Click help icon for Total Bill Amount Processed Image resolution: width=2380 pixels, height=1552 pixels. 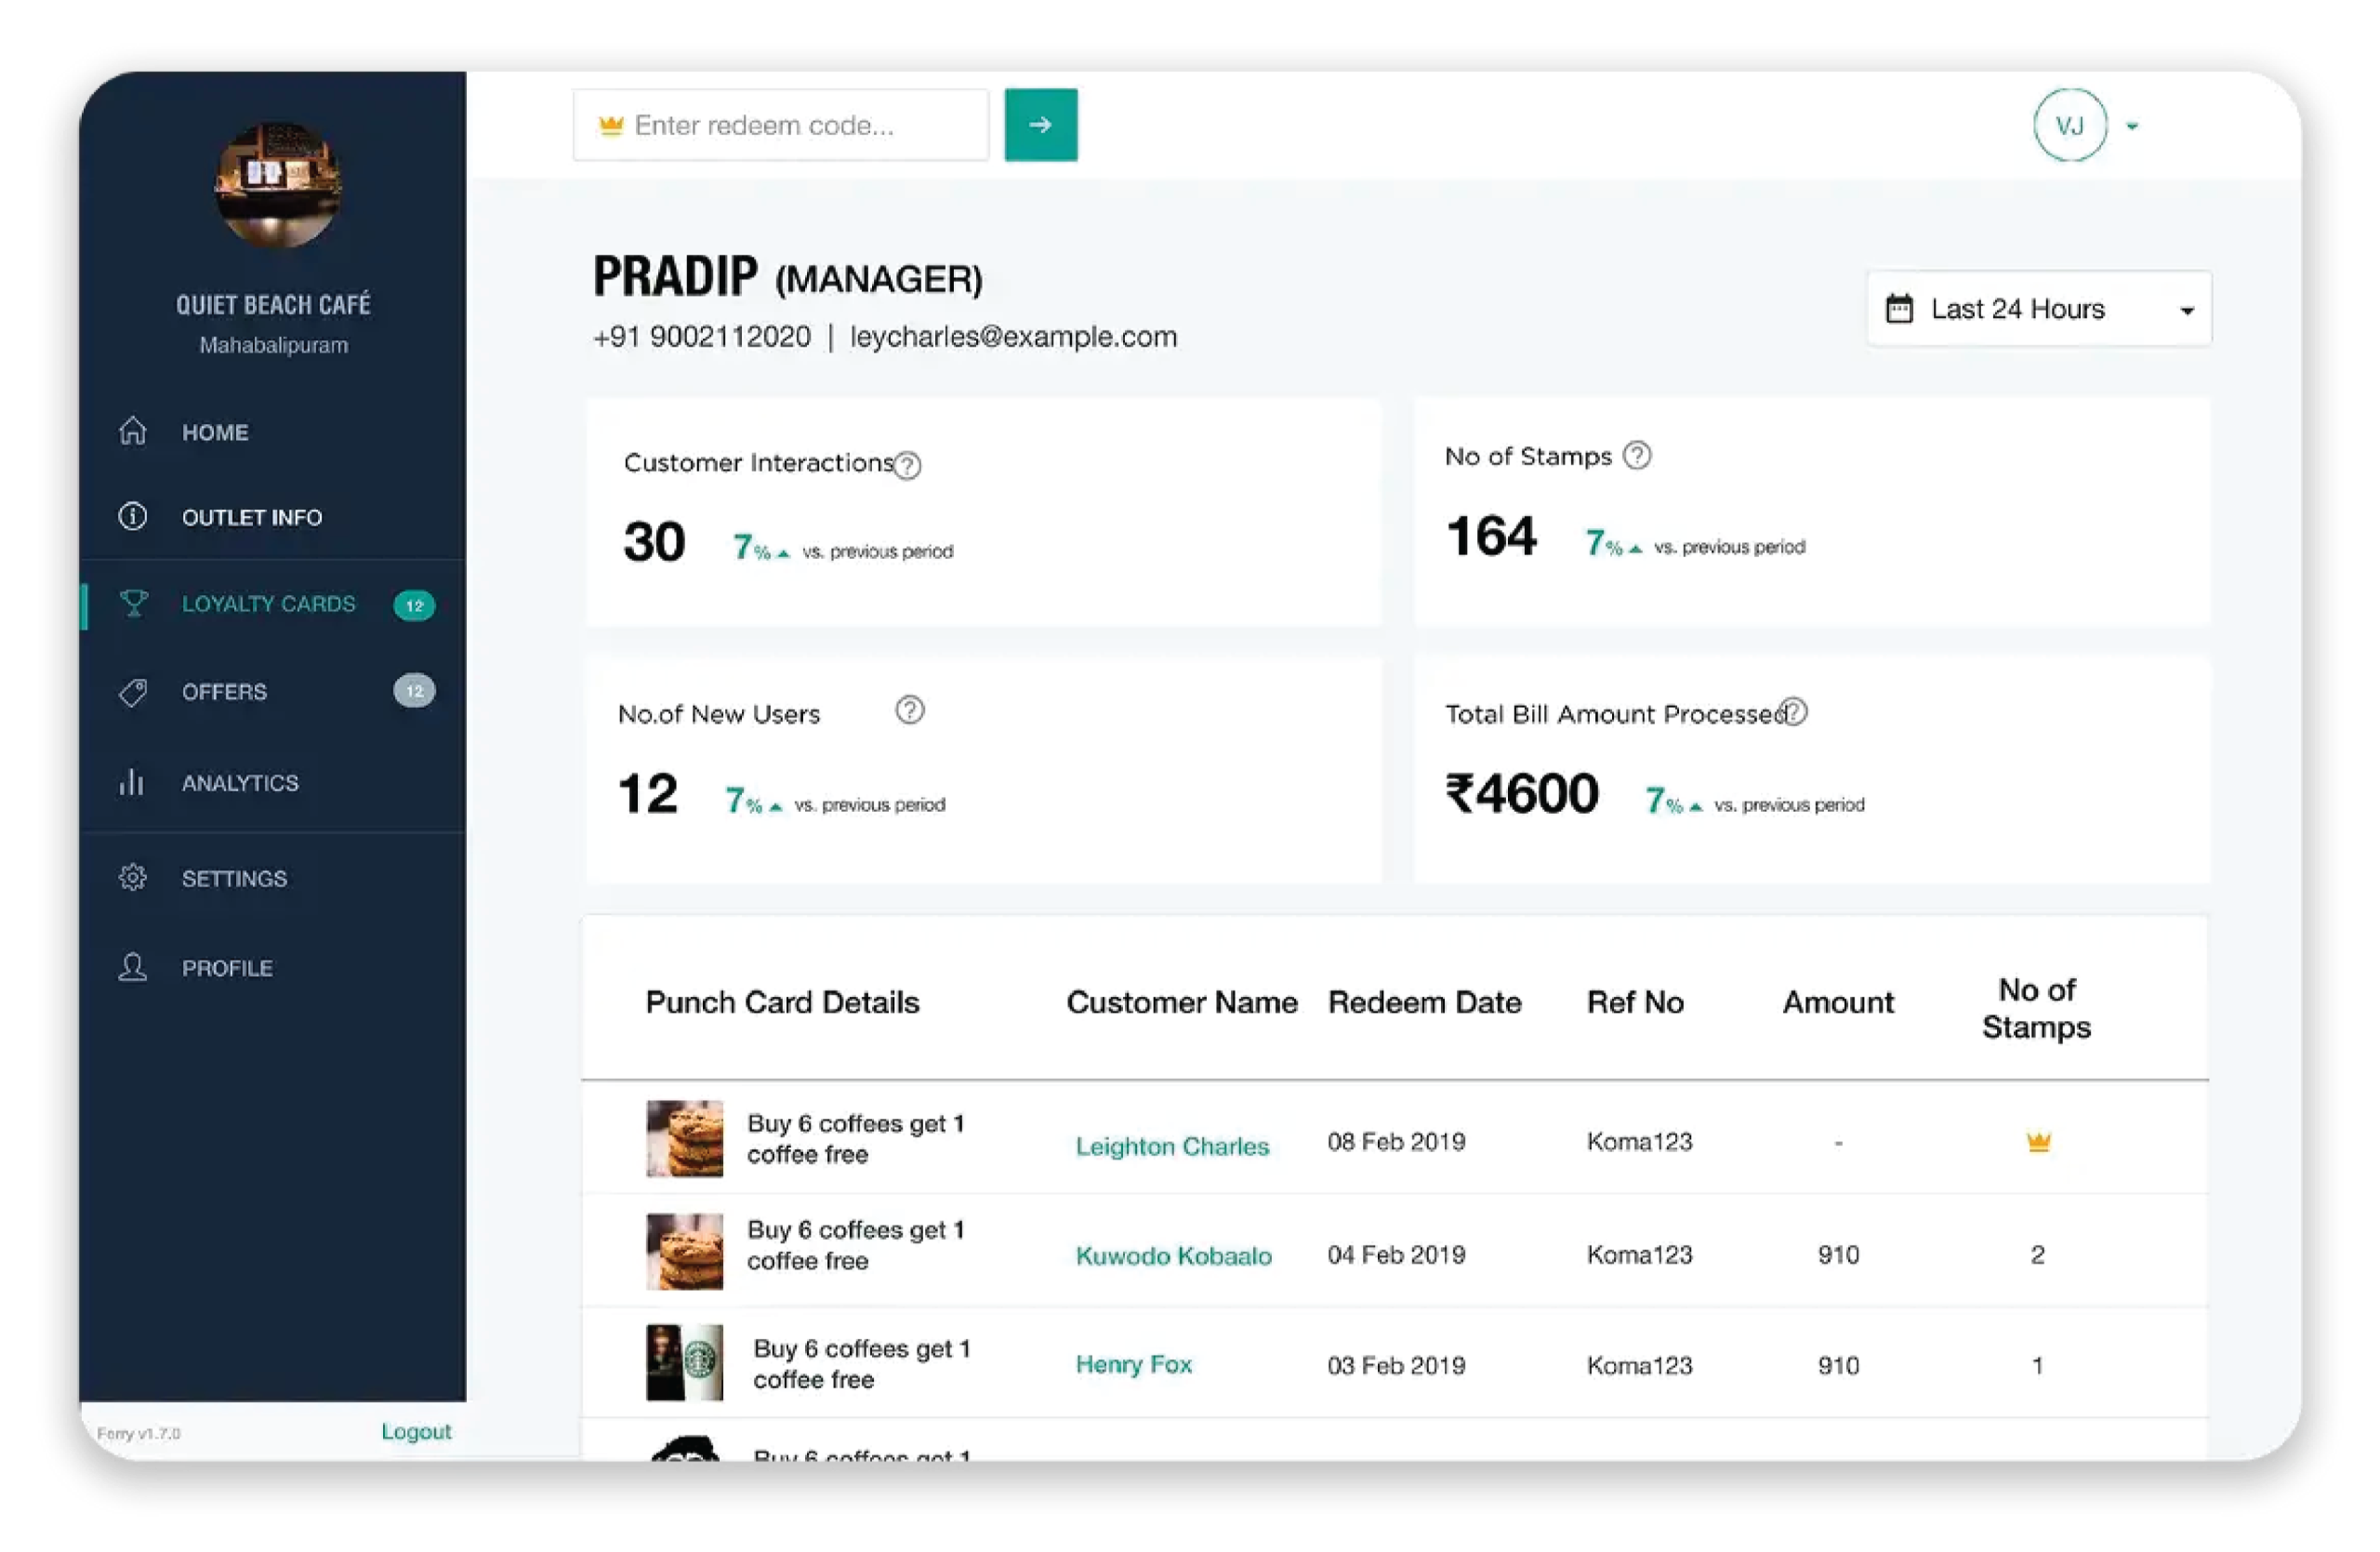(1795, 712)
